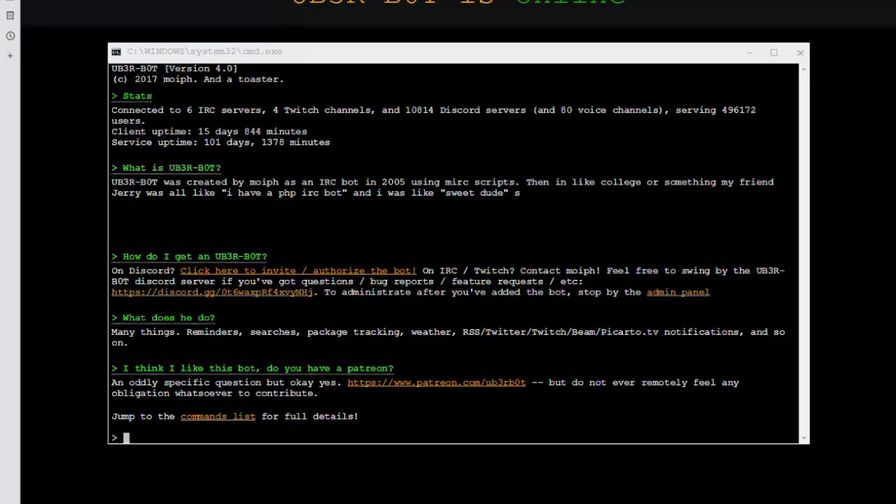This screenshot has width=896, height=504.
Task: Click the C:\WINDOWS\system32\cmd.exe title text
Action: [x=205, y=51]
